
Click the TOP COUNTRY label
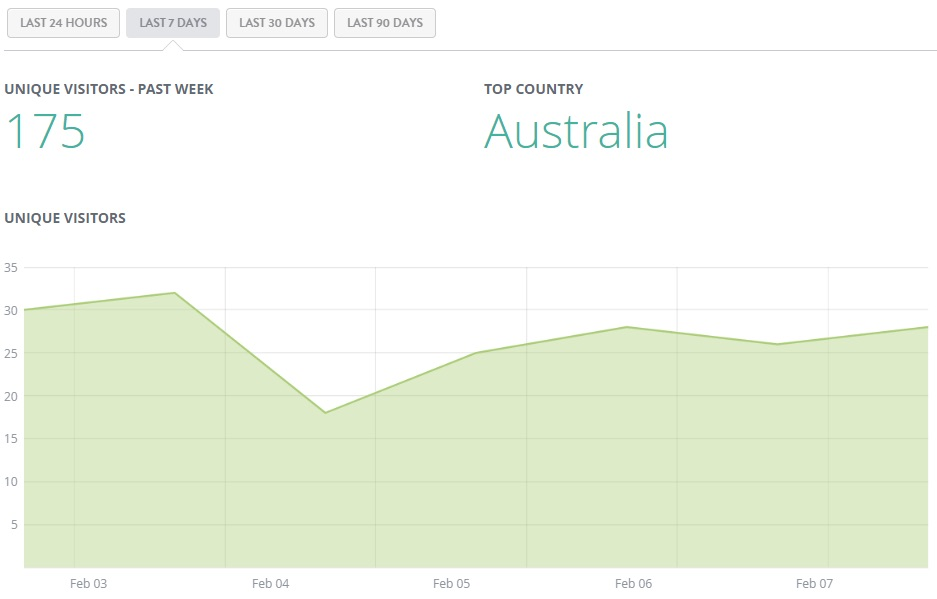coord(532,89)
